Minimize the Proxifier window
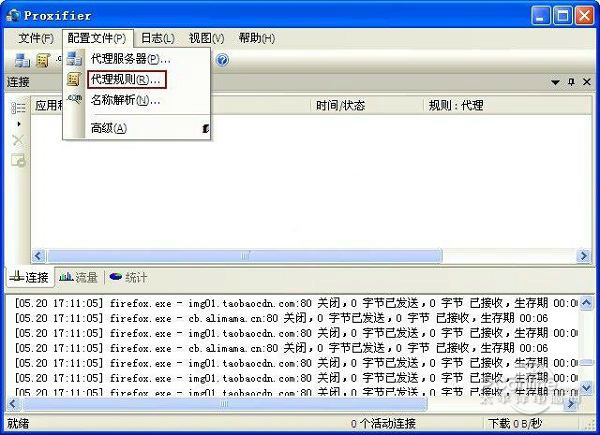The width and height of the screenshot is (600, 435). pyautogui.click(x=541, y=16)
